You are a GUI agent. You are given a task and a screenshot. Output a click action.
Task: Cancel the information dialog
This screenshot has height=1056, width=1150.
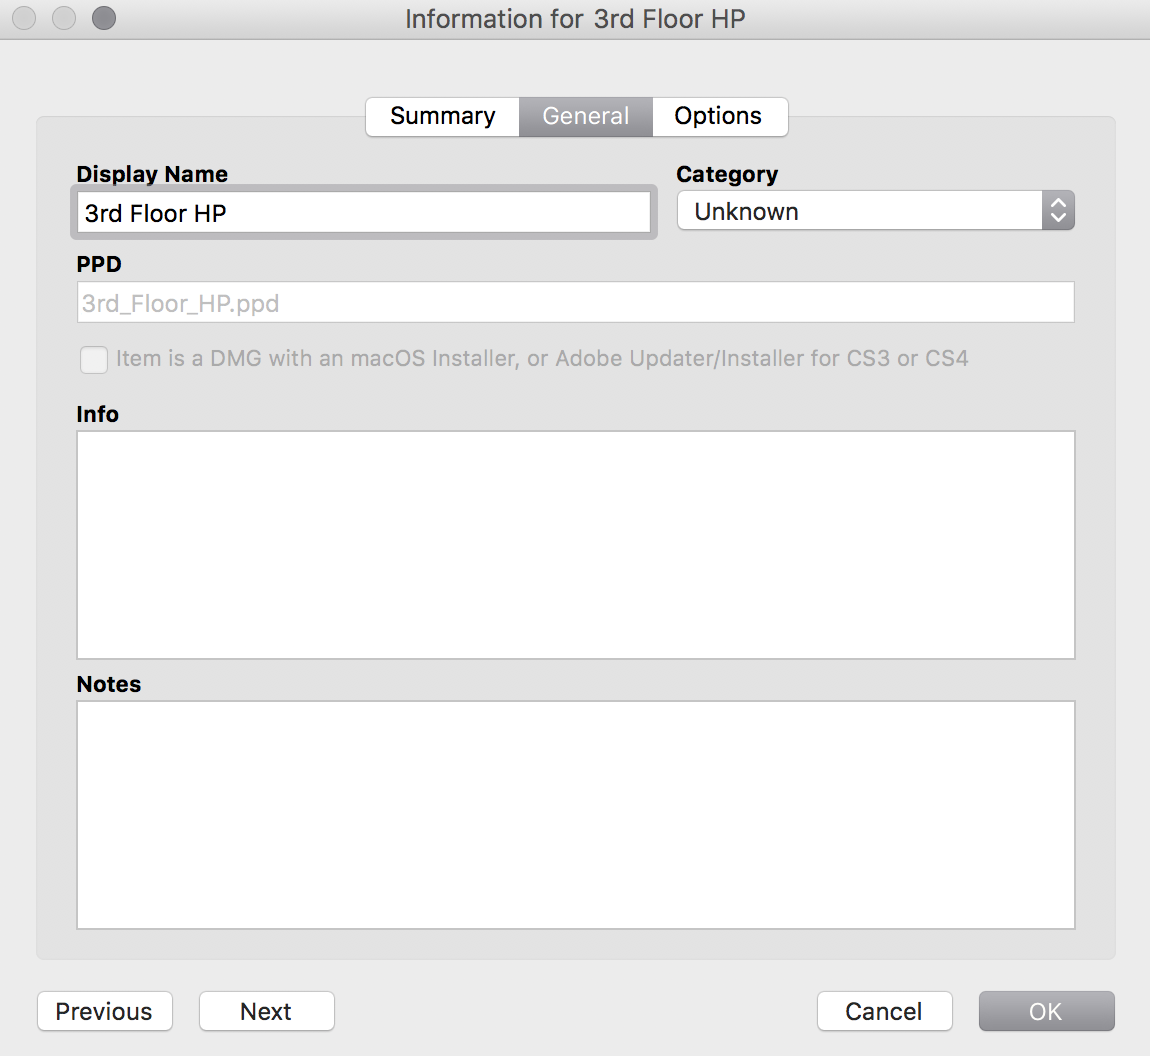click(x=885, y=1011)
